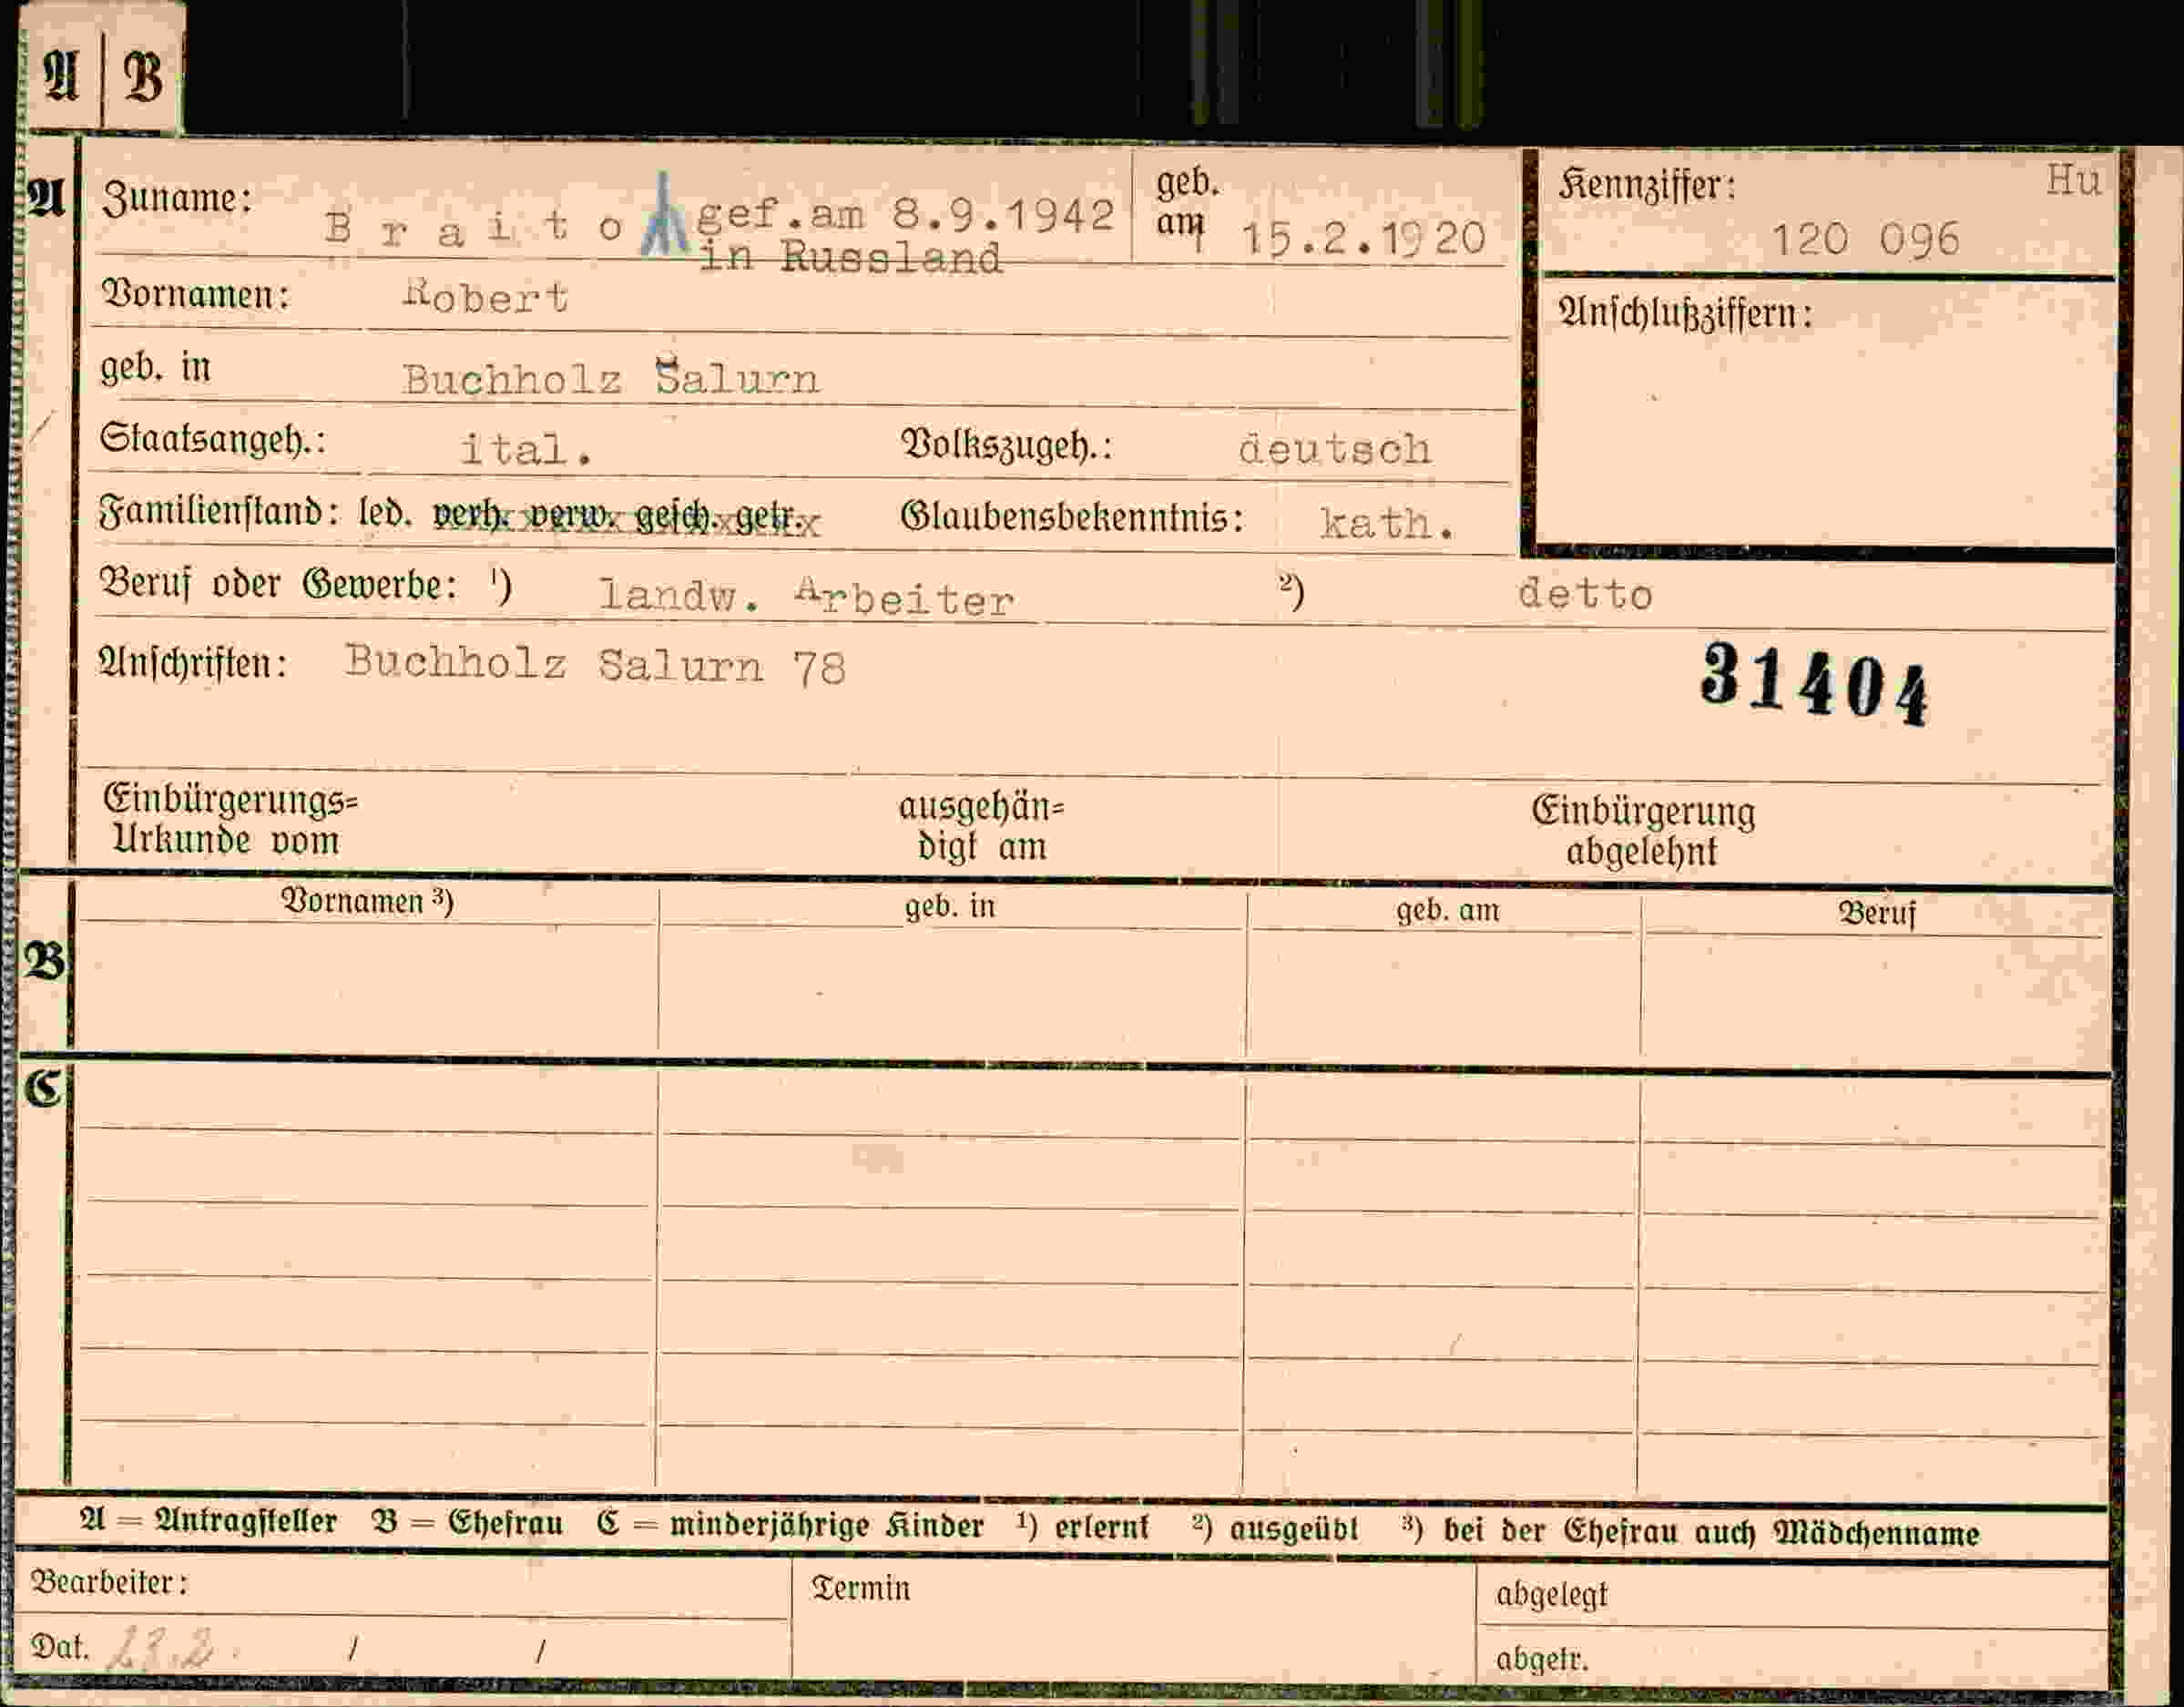The image size is (2184, 1707).
Task: Click the legend 'A = Antragsteller'
Action: point(208,1521)
